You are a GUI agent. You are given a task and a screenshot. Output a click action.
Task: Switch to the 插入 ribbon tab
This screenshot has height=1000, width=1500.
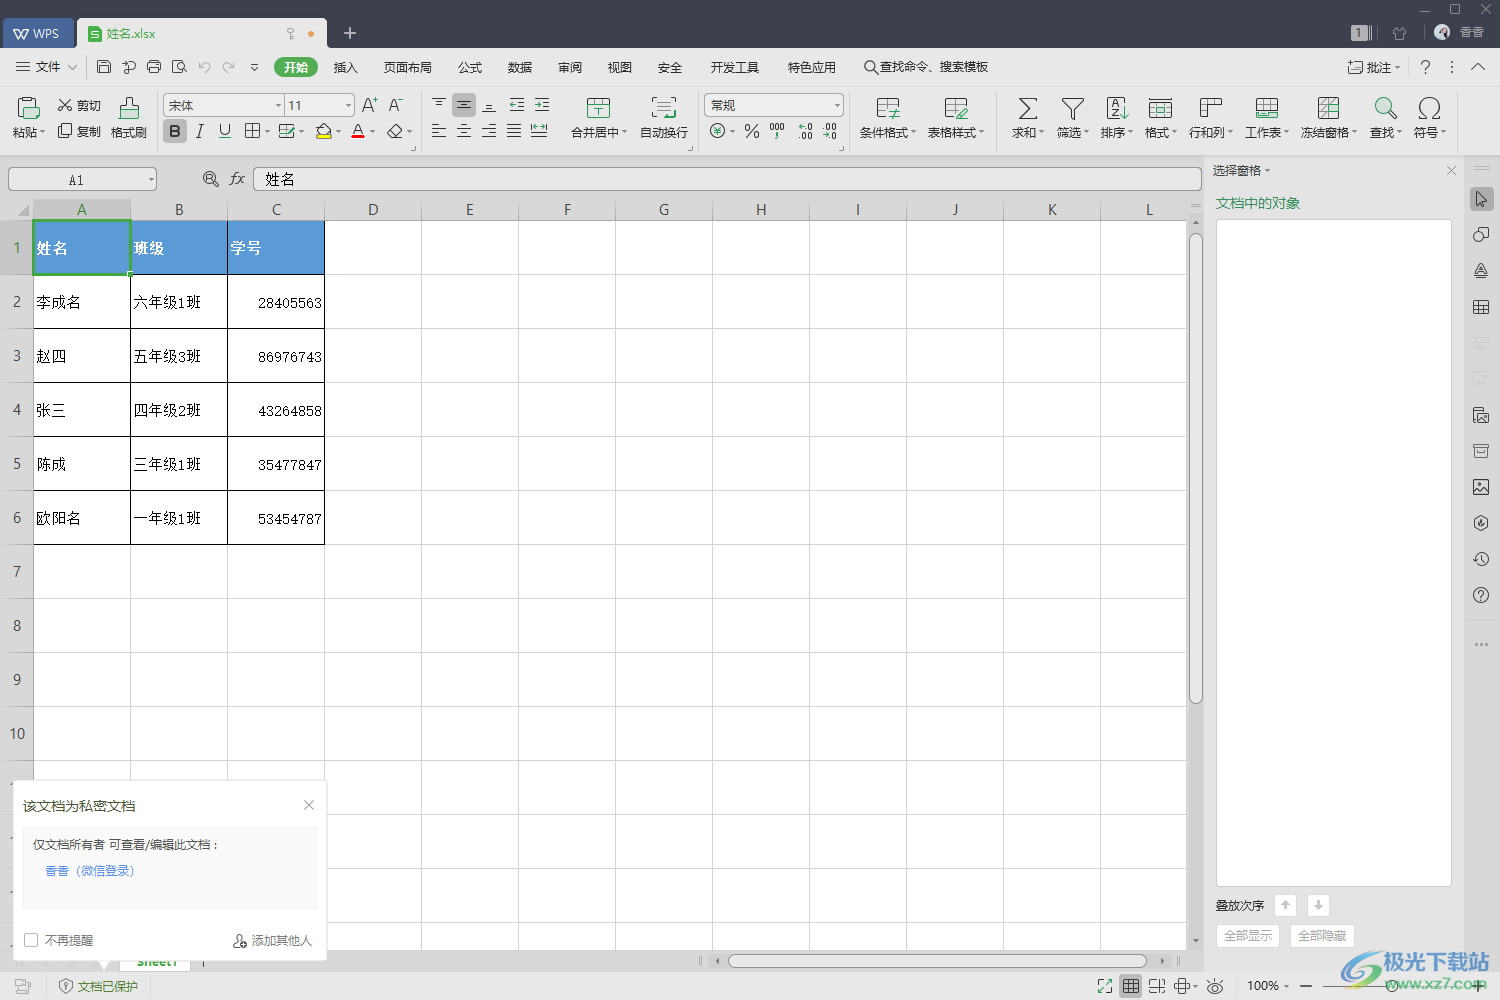(345, 67)
